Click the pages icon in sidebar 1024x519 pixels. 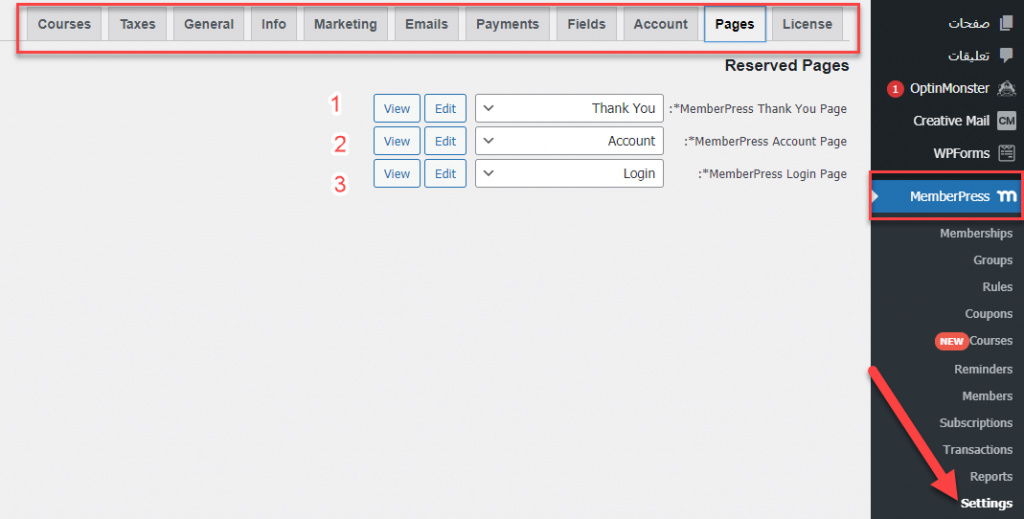click(x=1006, y=24)
